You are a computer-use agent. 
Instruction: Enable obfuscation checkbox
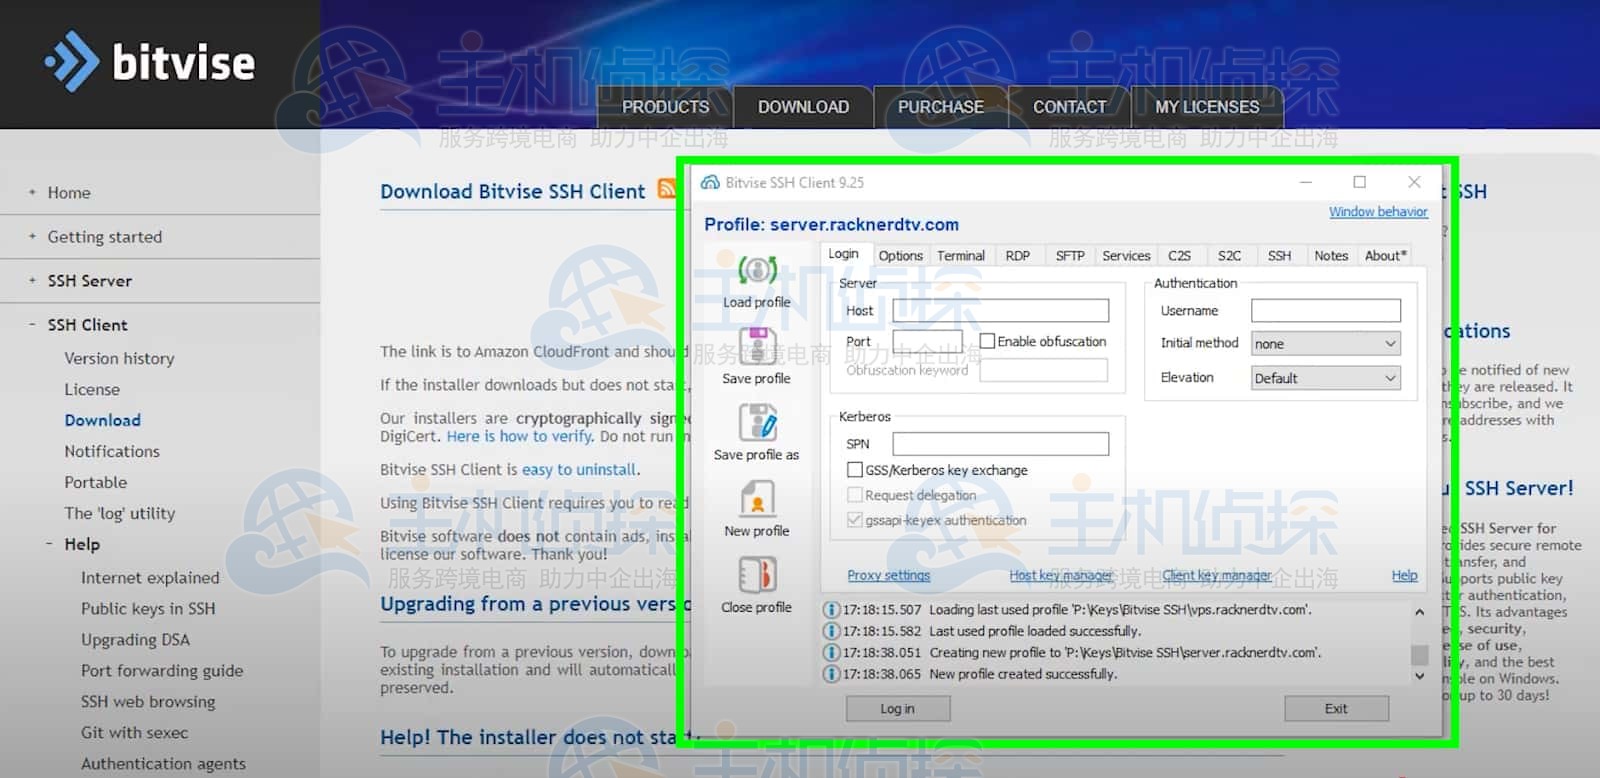[987, 341]
